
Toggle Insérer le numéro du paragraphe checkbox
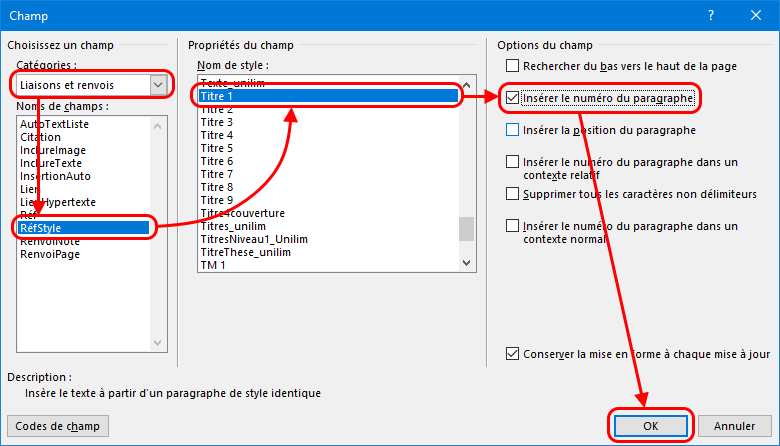[x=513, y=98]
